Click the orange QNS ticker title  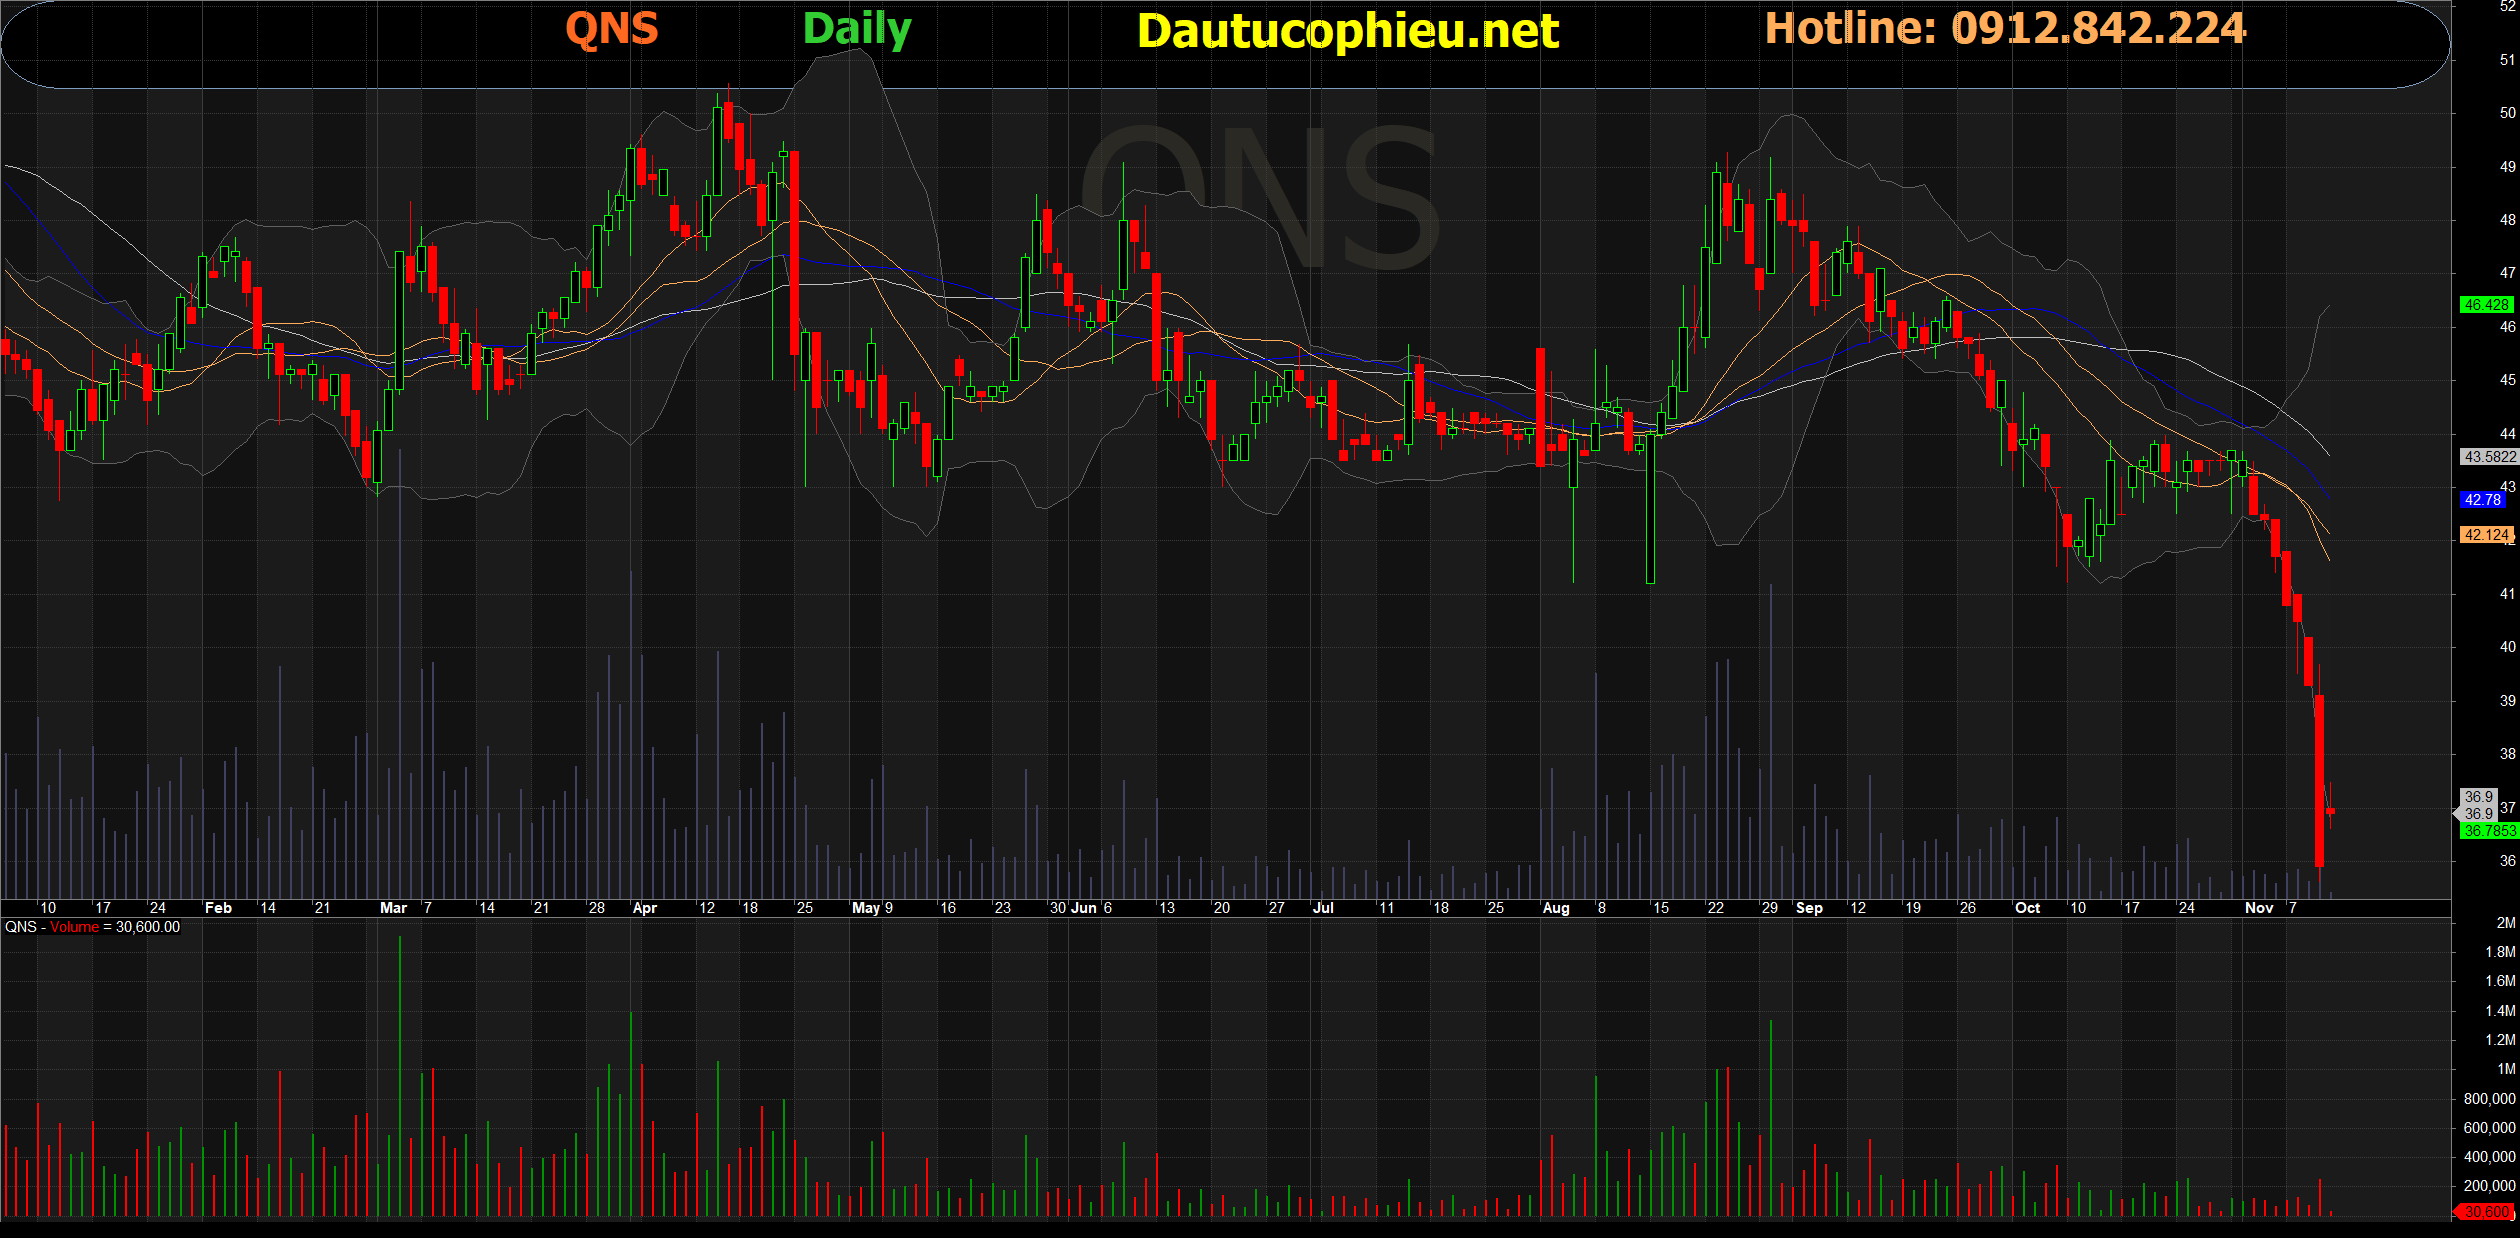(x=612, y=28)
